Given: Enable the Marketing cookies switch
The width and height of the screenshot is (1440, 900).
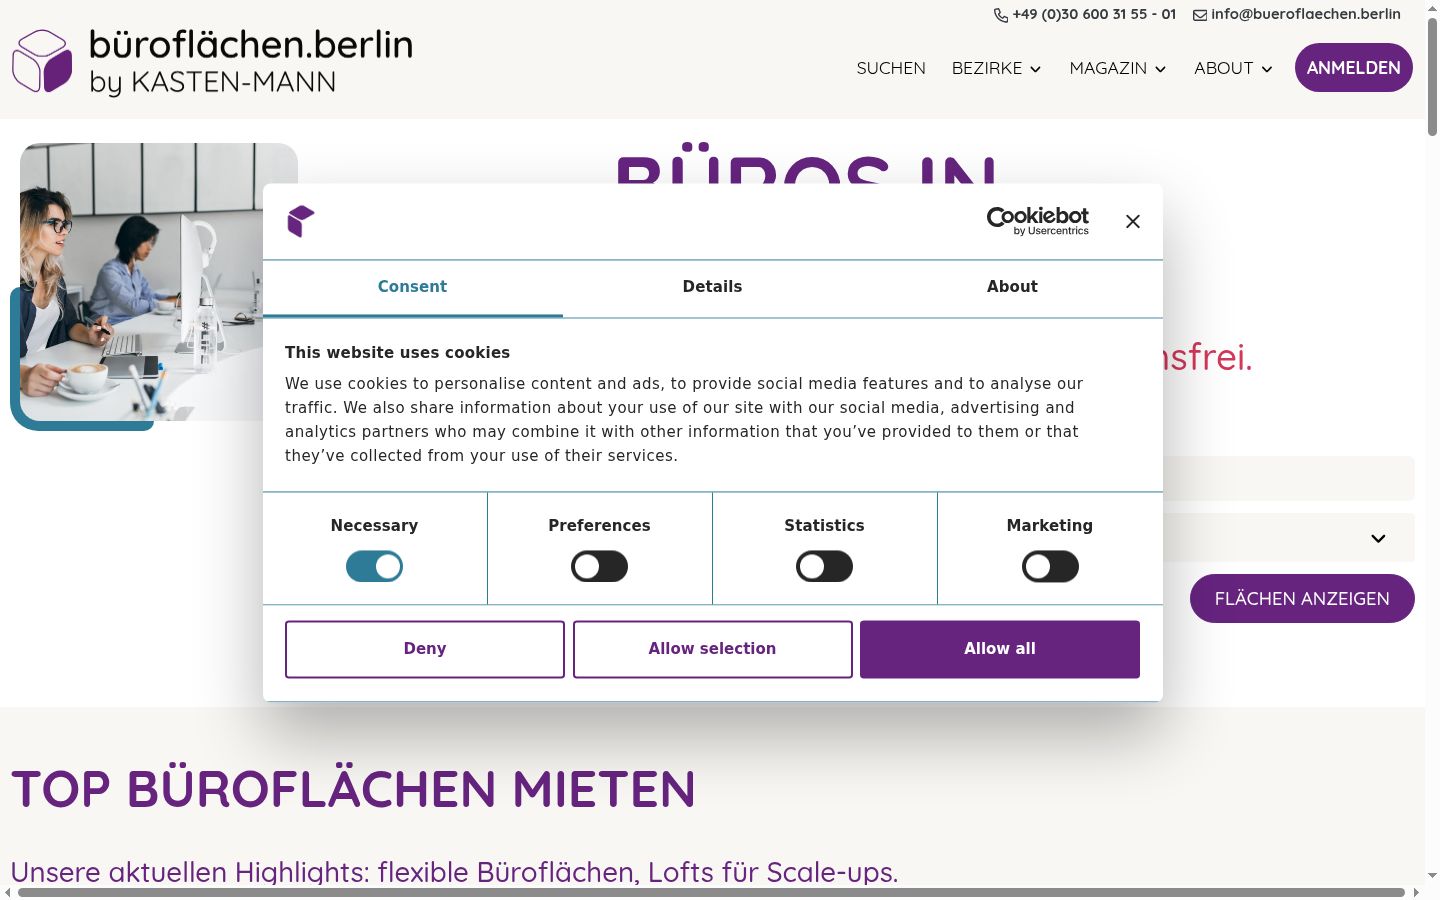Looking at the screenshot, I should [1050, 567].
